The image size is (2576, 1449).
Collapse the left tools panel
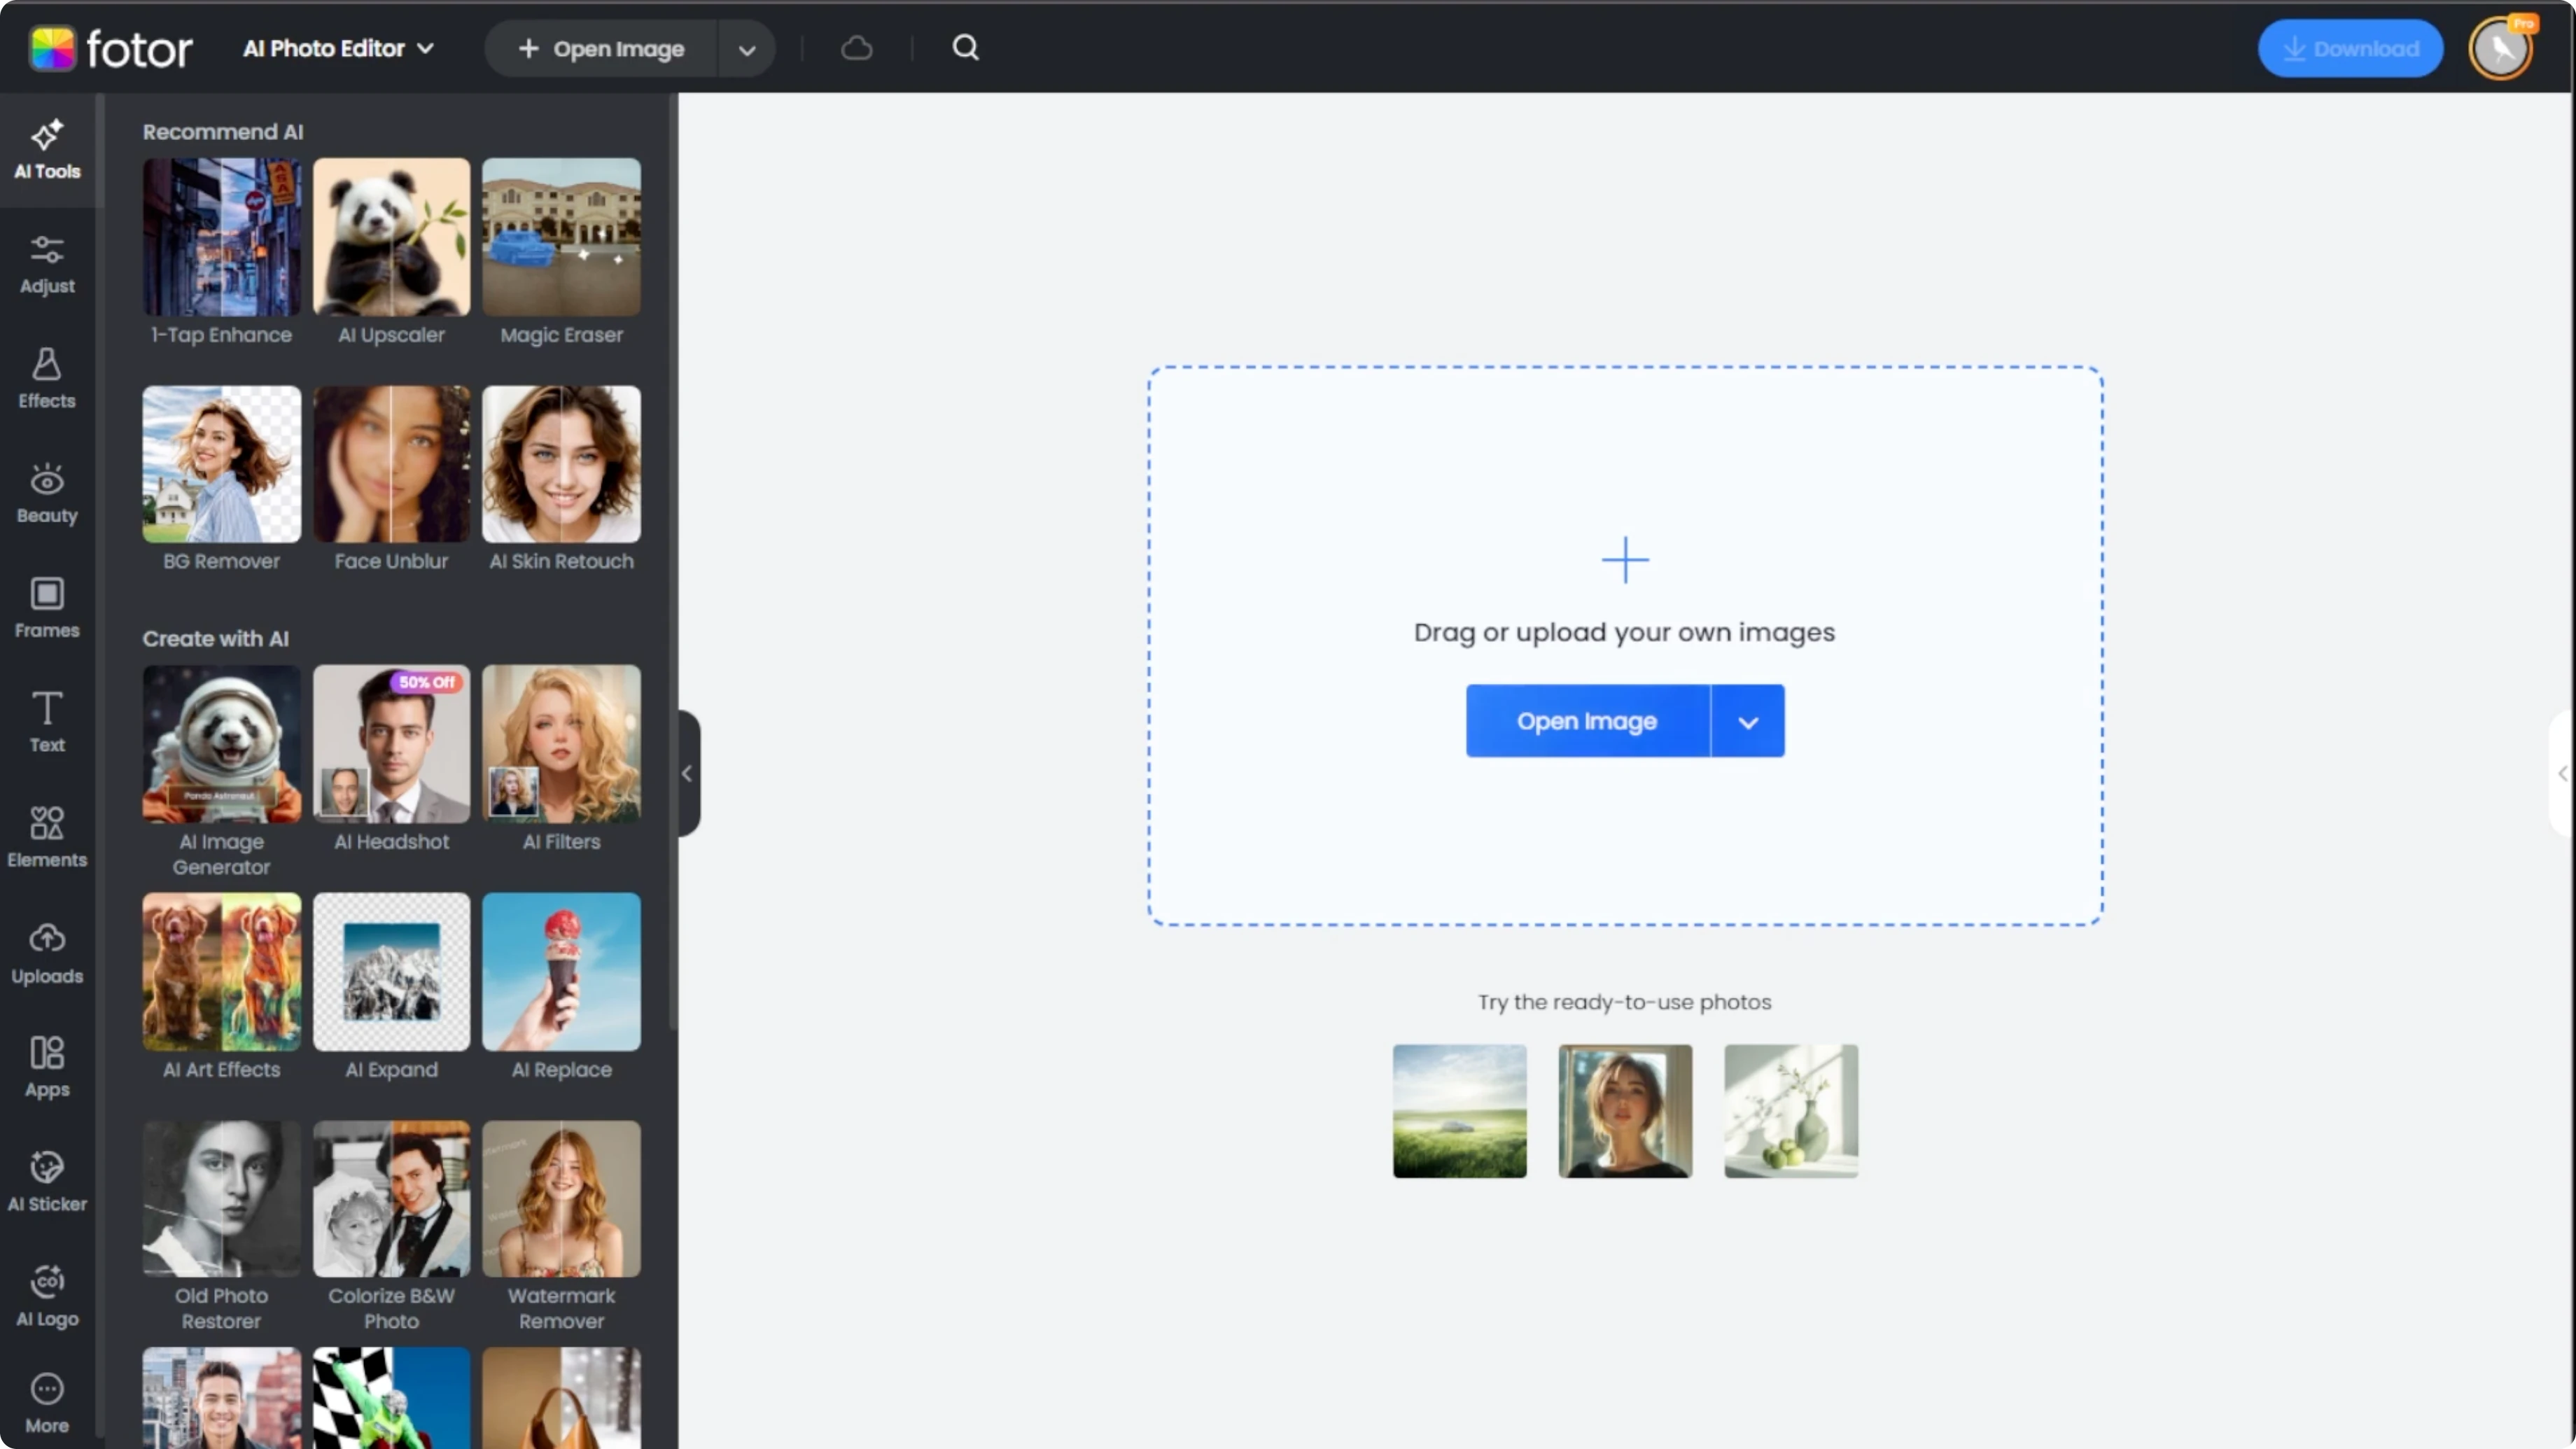click(687, 773)
